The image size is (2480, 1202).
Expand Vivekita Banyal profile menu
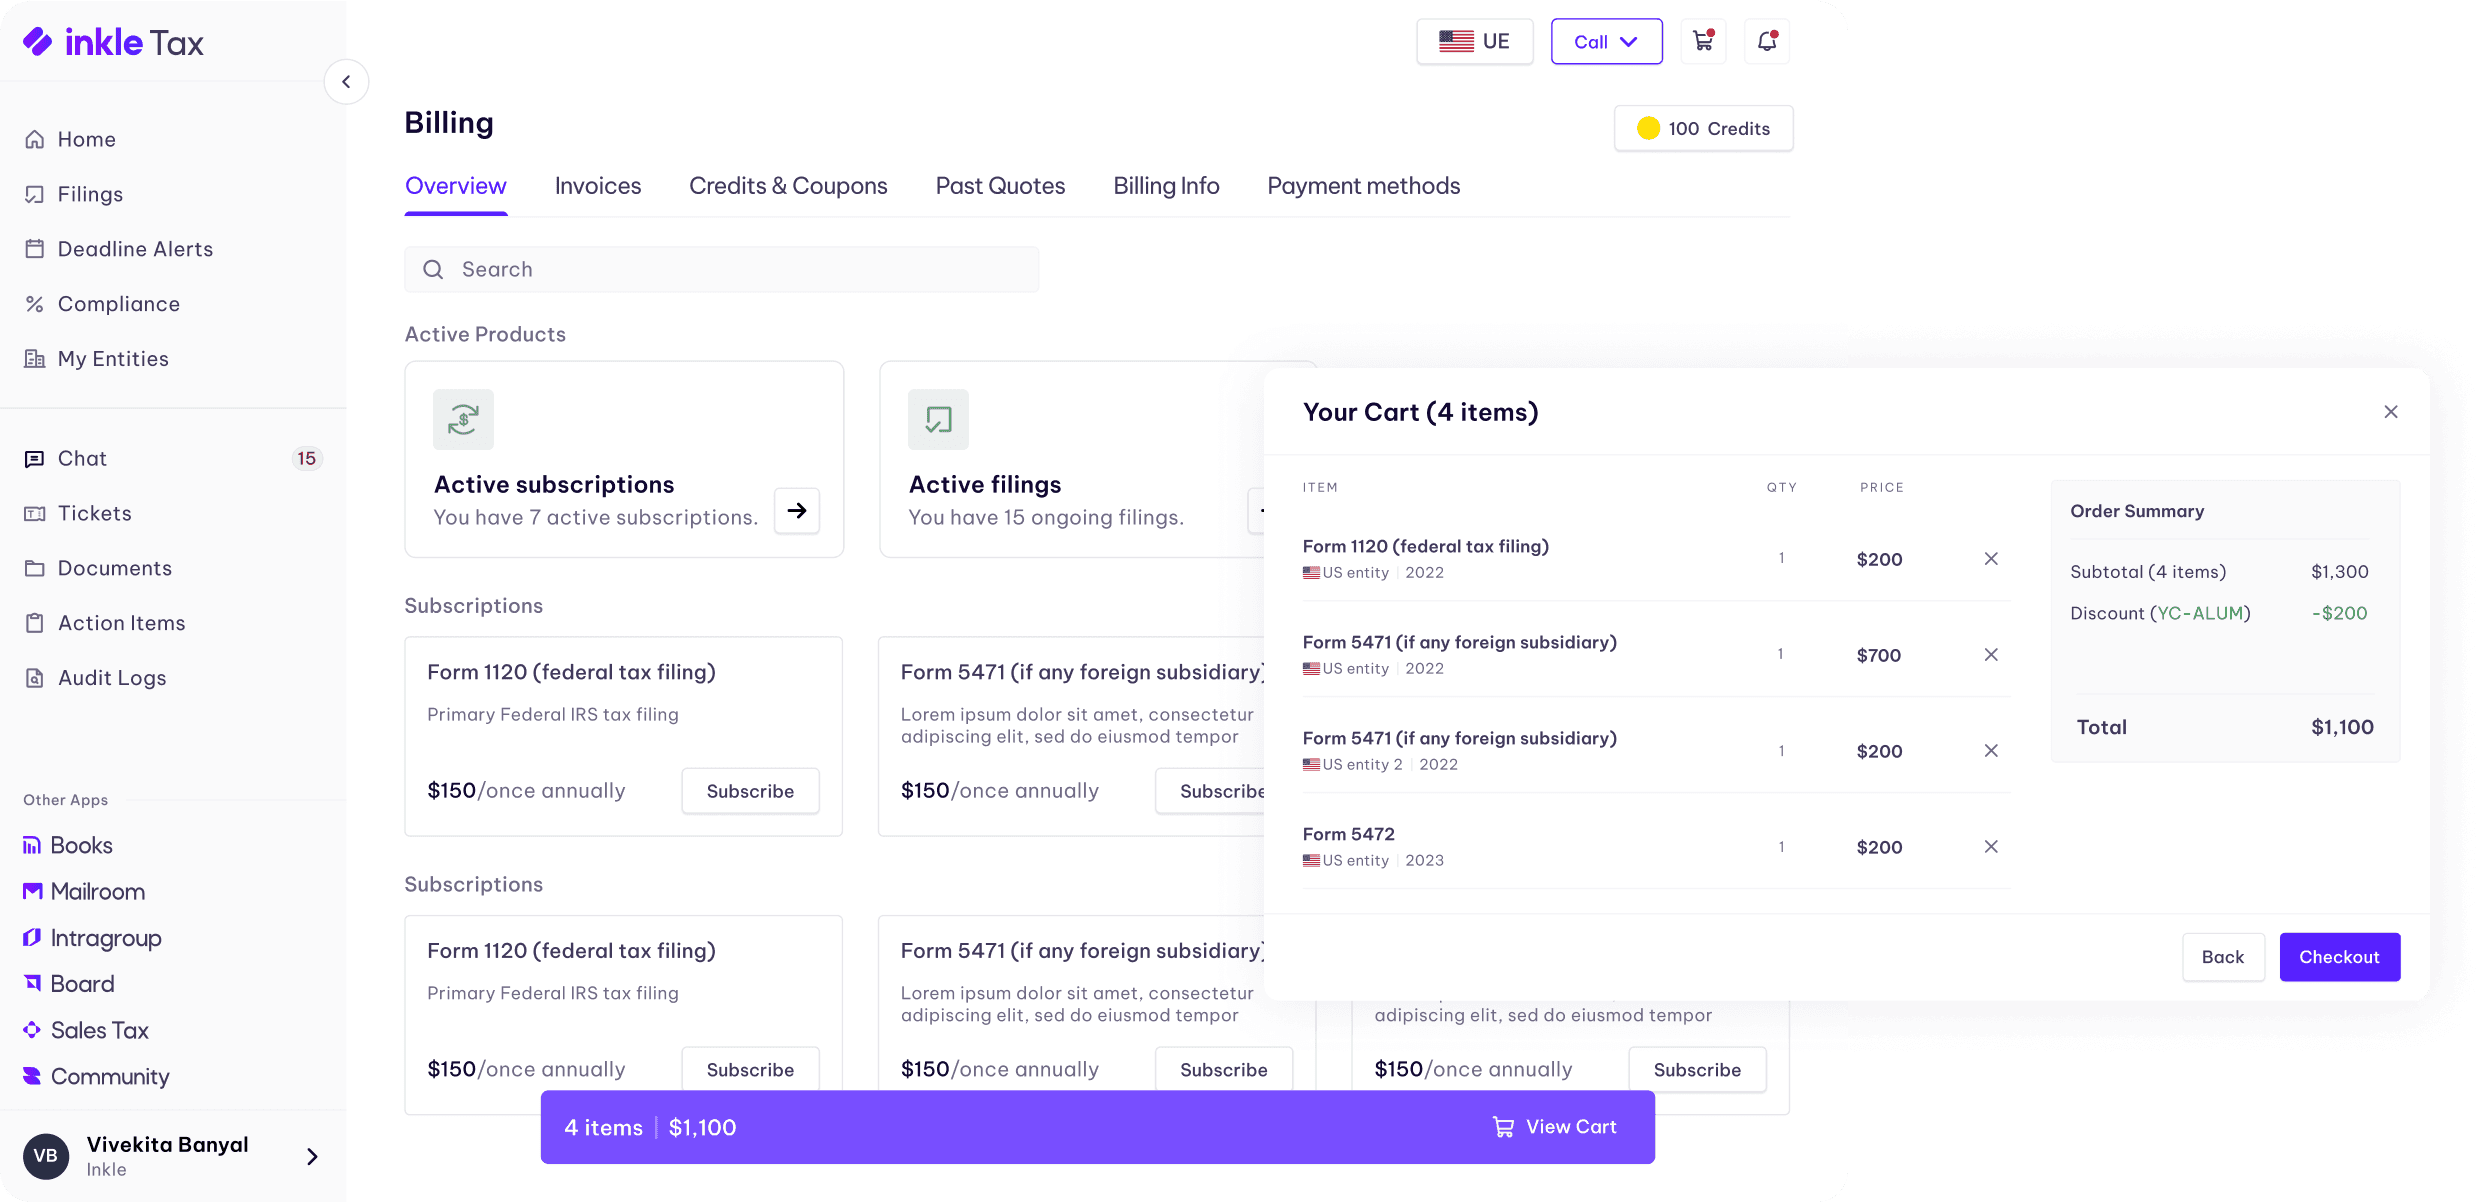pos(312,1157)
